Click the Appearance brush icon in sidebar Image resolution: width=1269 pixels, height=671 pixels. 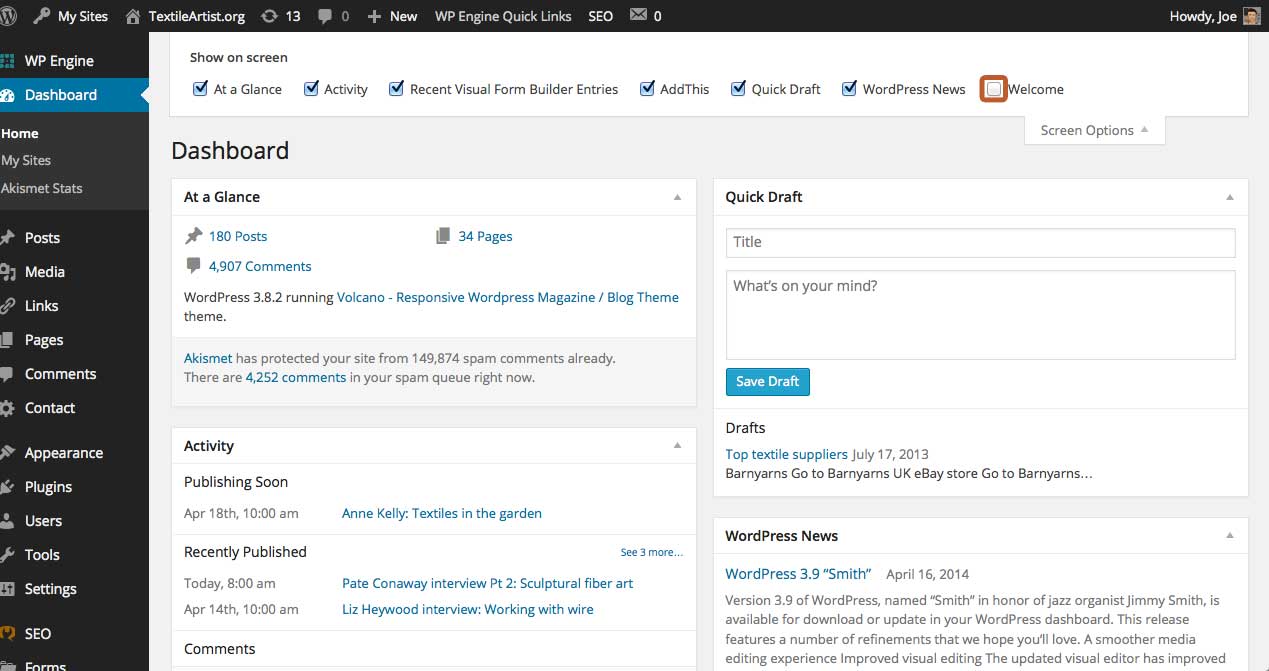click(x=8, y=453)
